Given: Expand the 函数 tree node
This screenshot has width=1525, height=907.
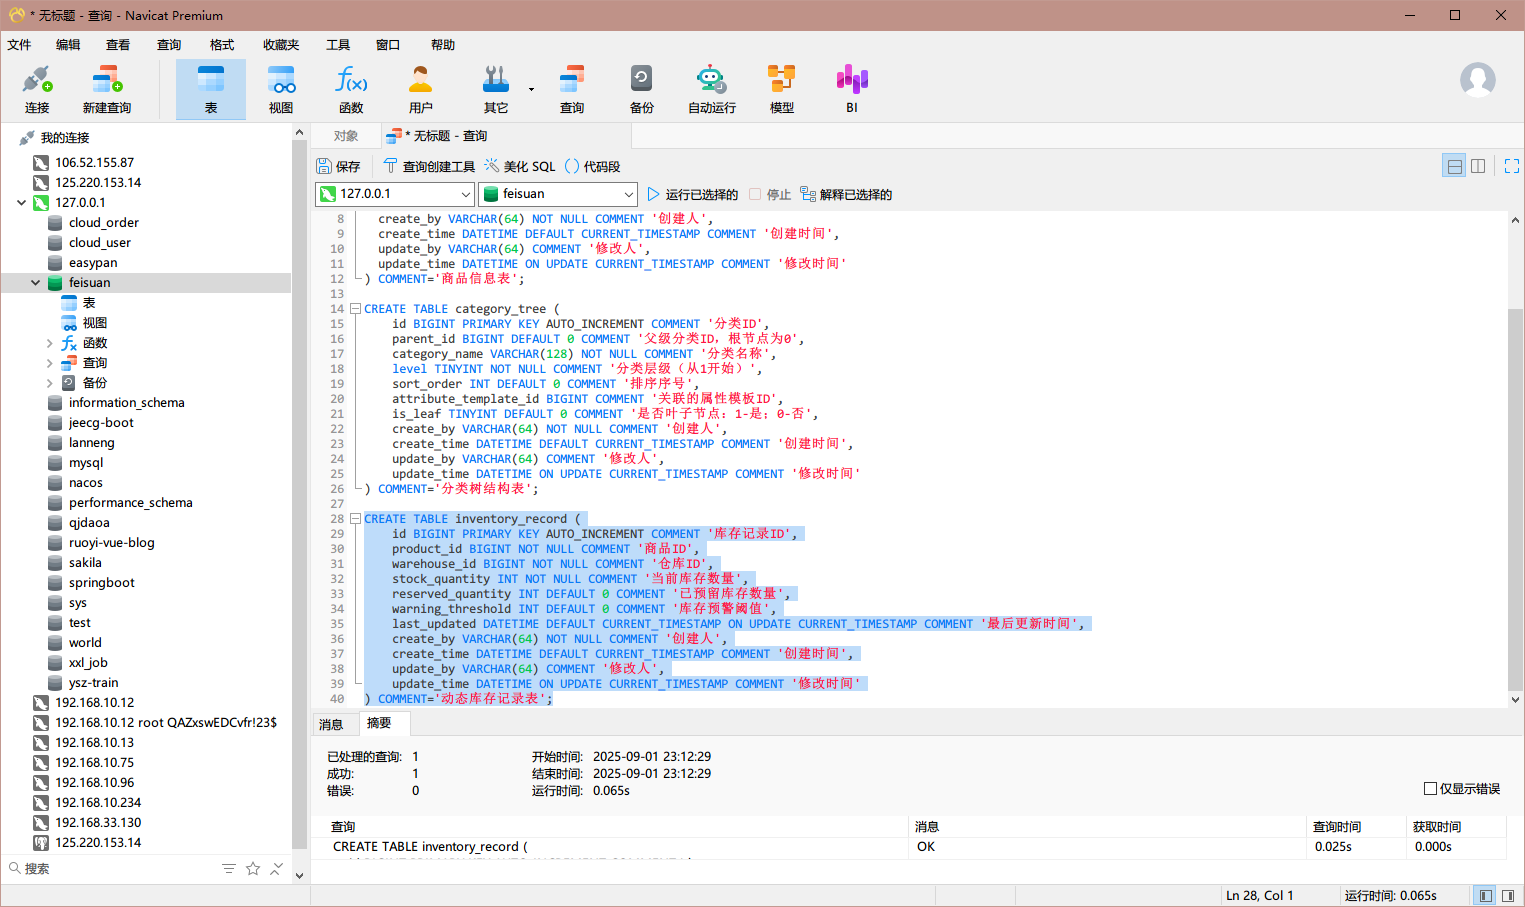Looking at the screenshot, I should click(x=50, y=343).
